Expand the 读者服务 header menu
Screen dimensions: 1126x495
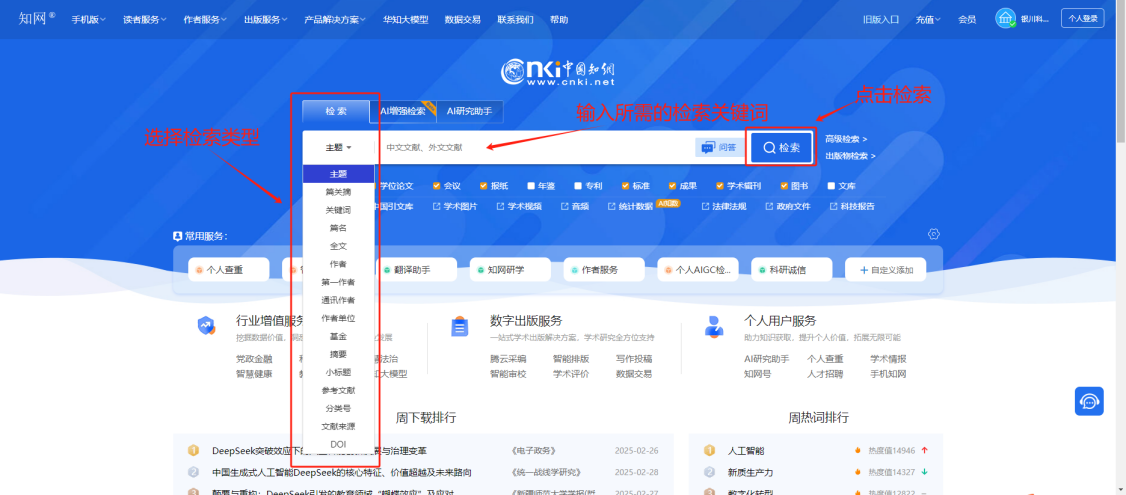pyautogui.click(x=144, y=19)
